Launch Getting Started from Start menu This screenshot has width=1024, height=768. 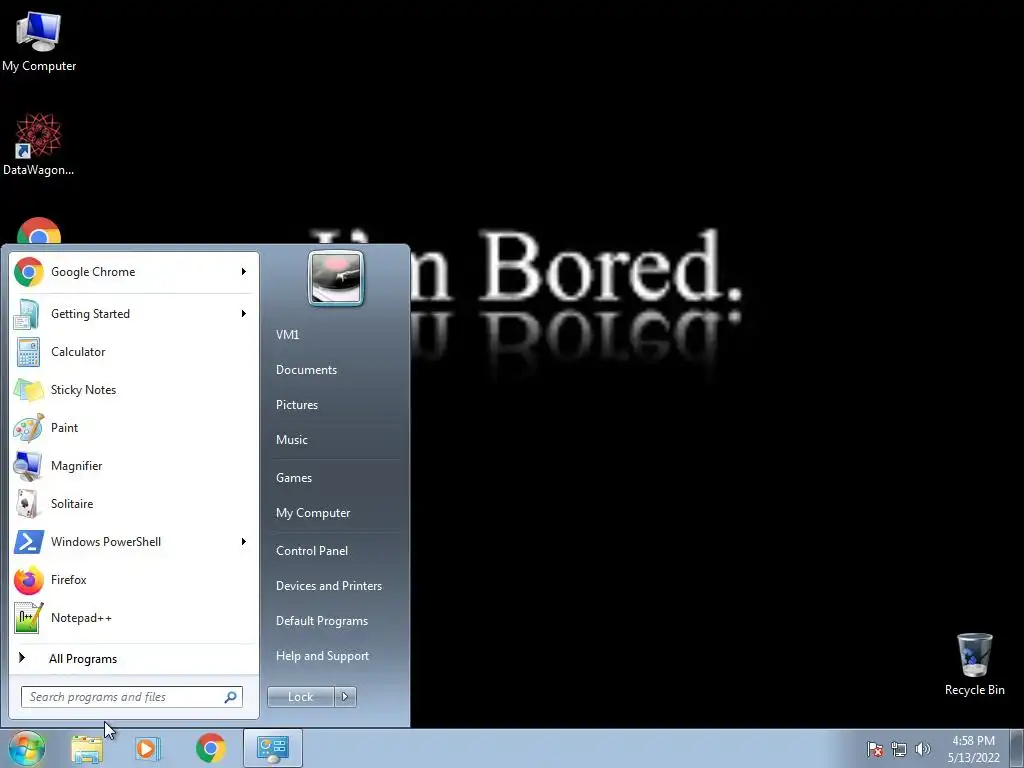(x=134, y=313)
